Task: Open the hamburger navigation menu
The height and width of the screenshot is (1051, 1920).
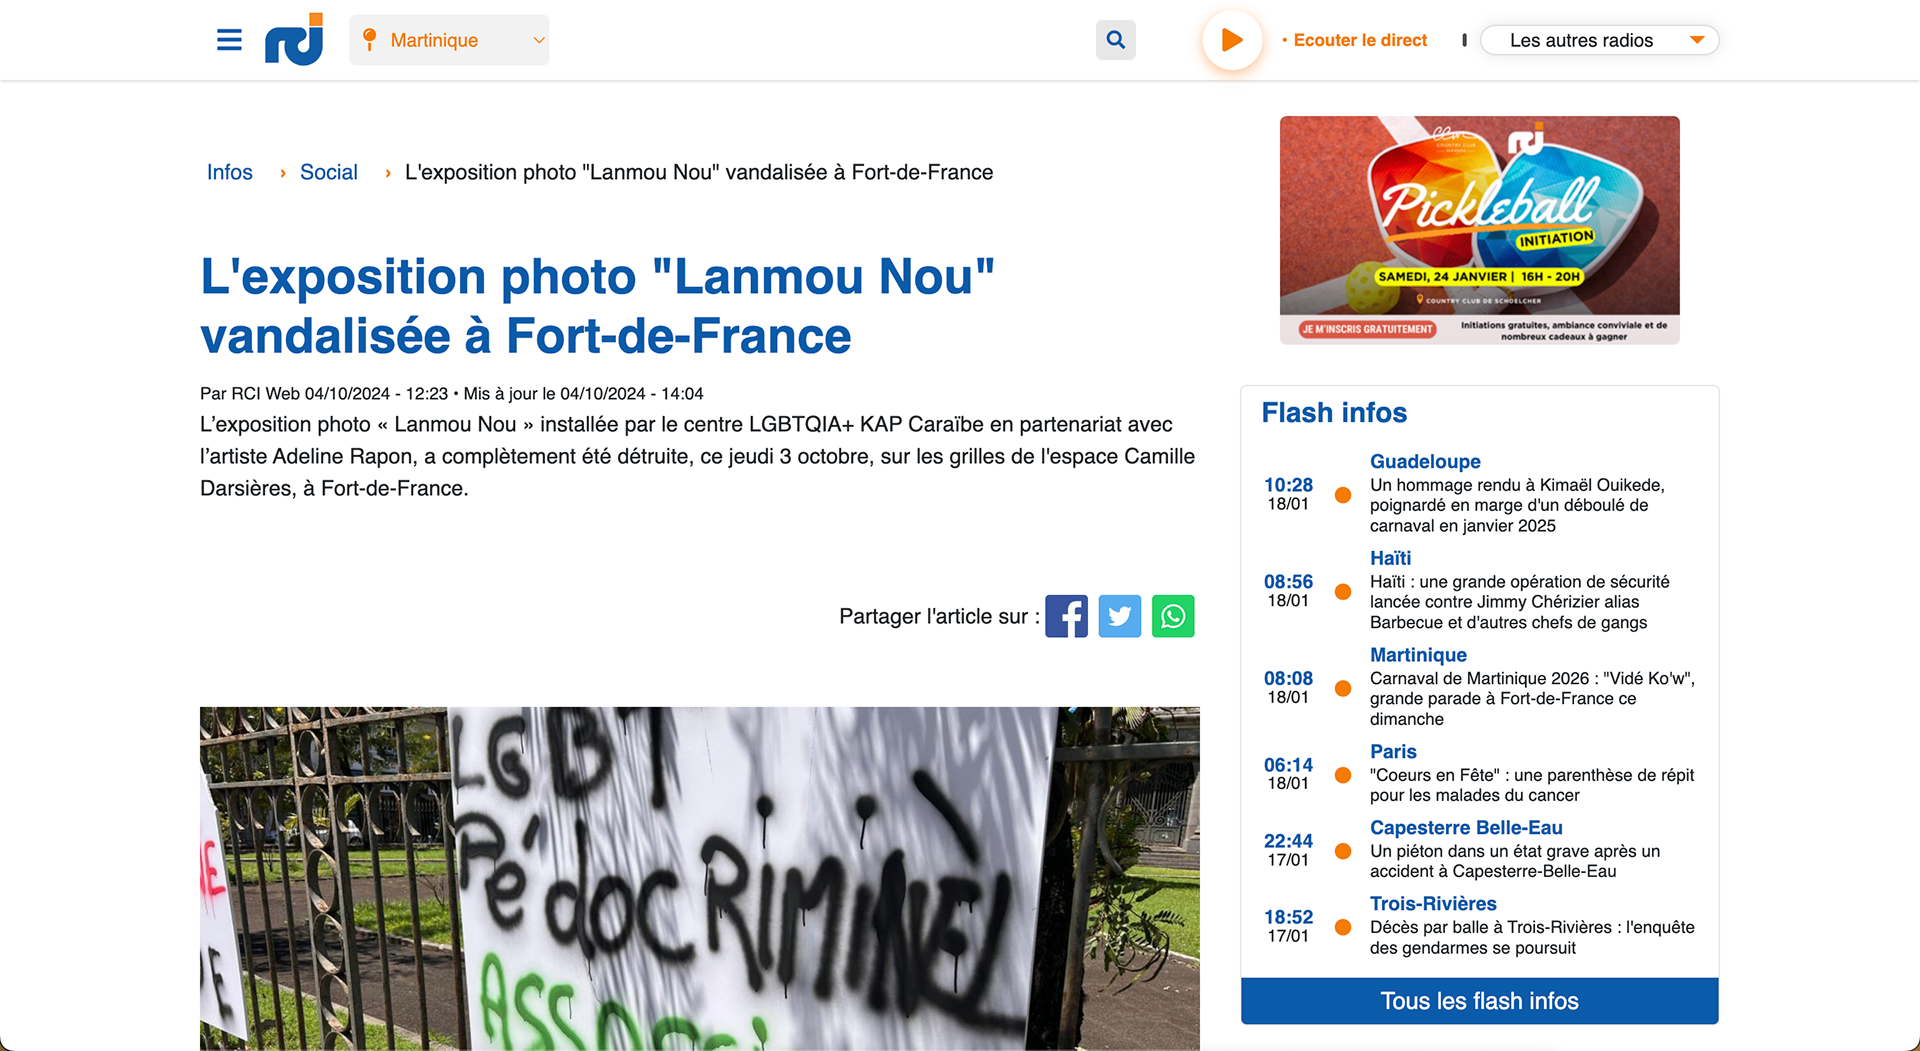Action: click(x=229, y=40)
